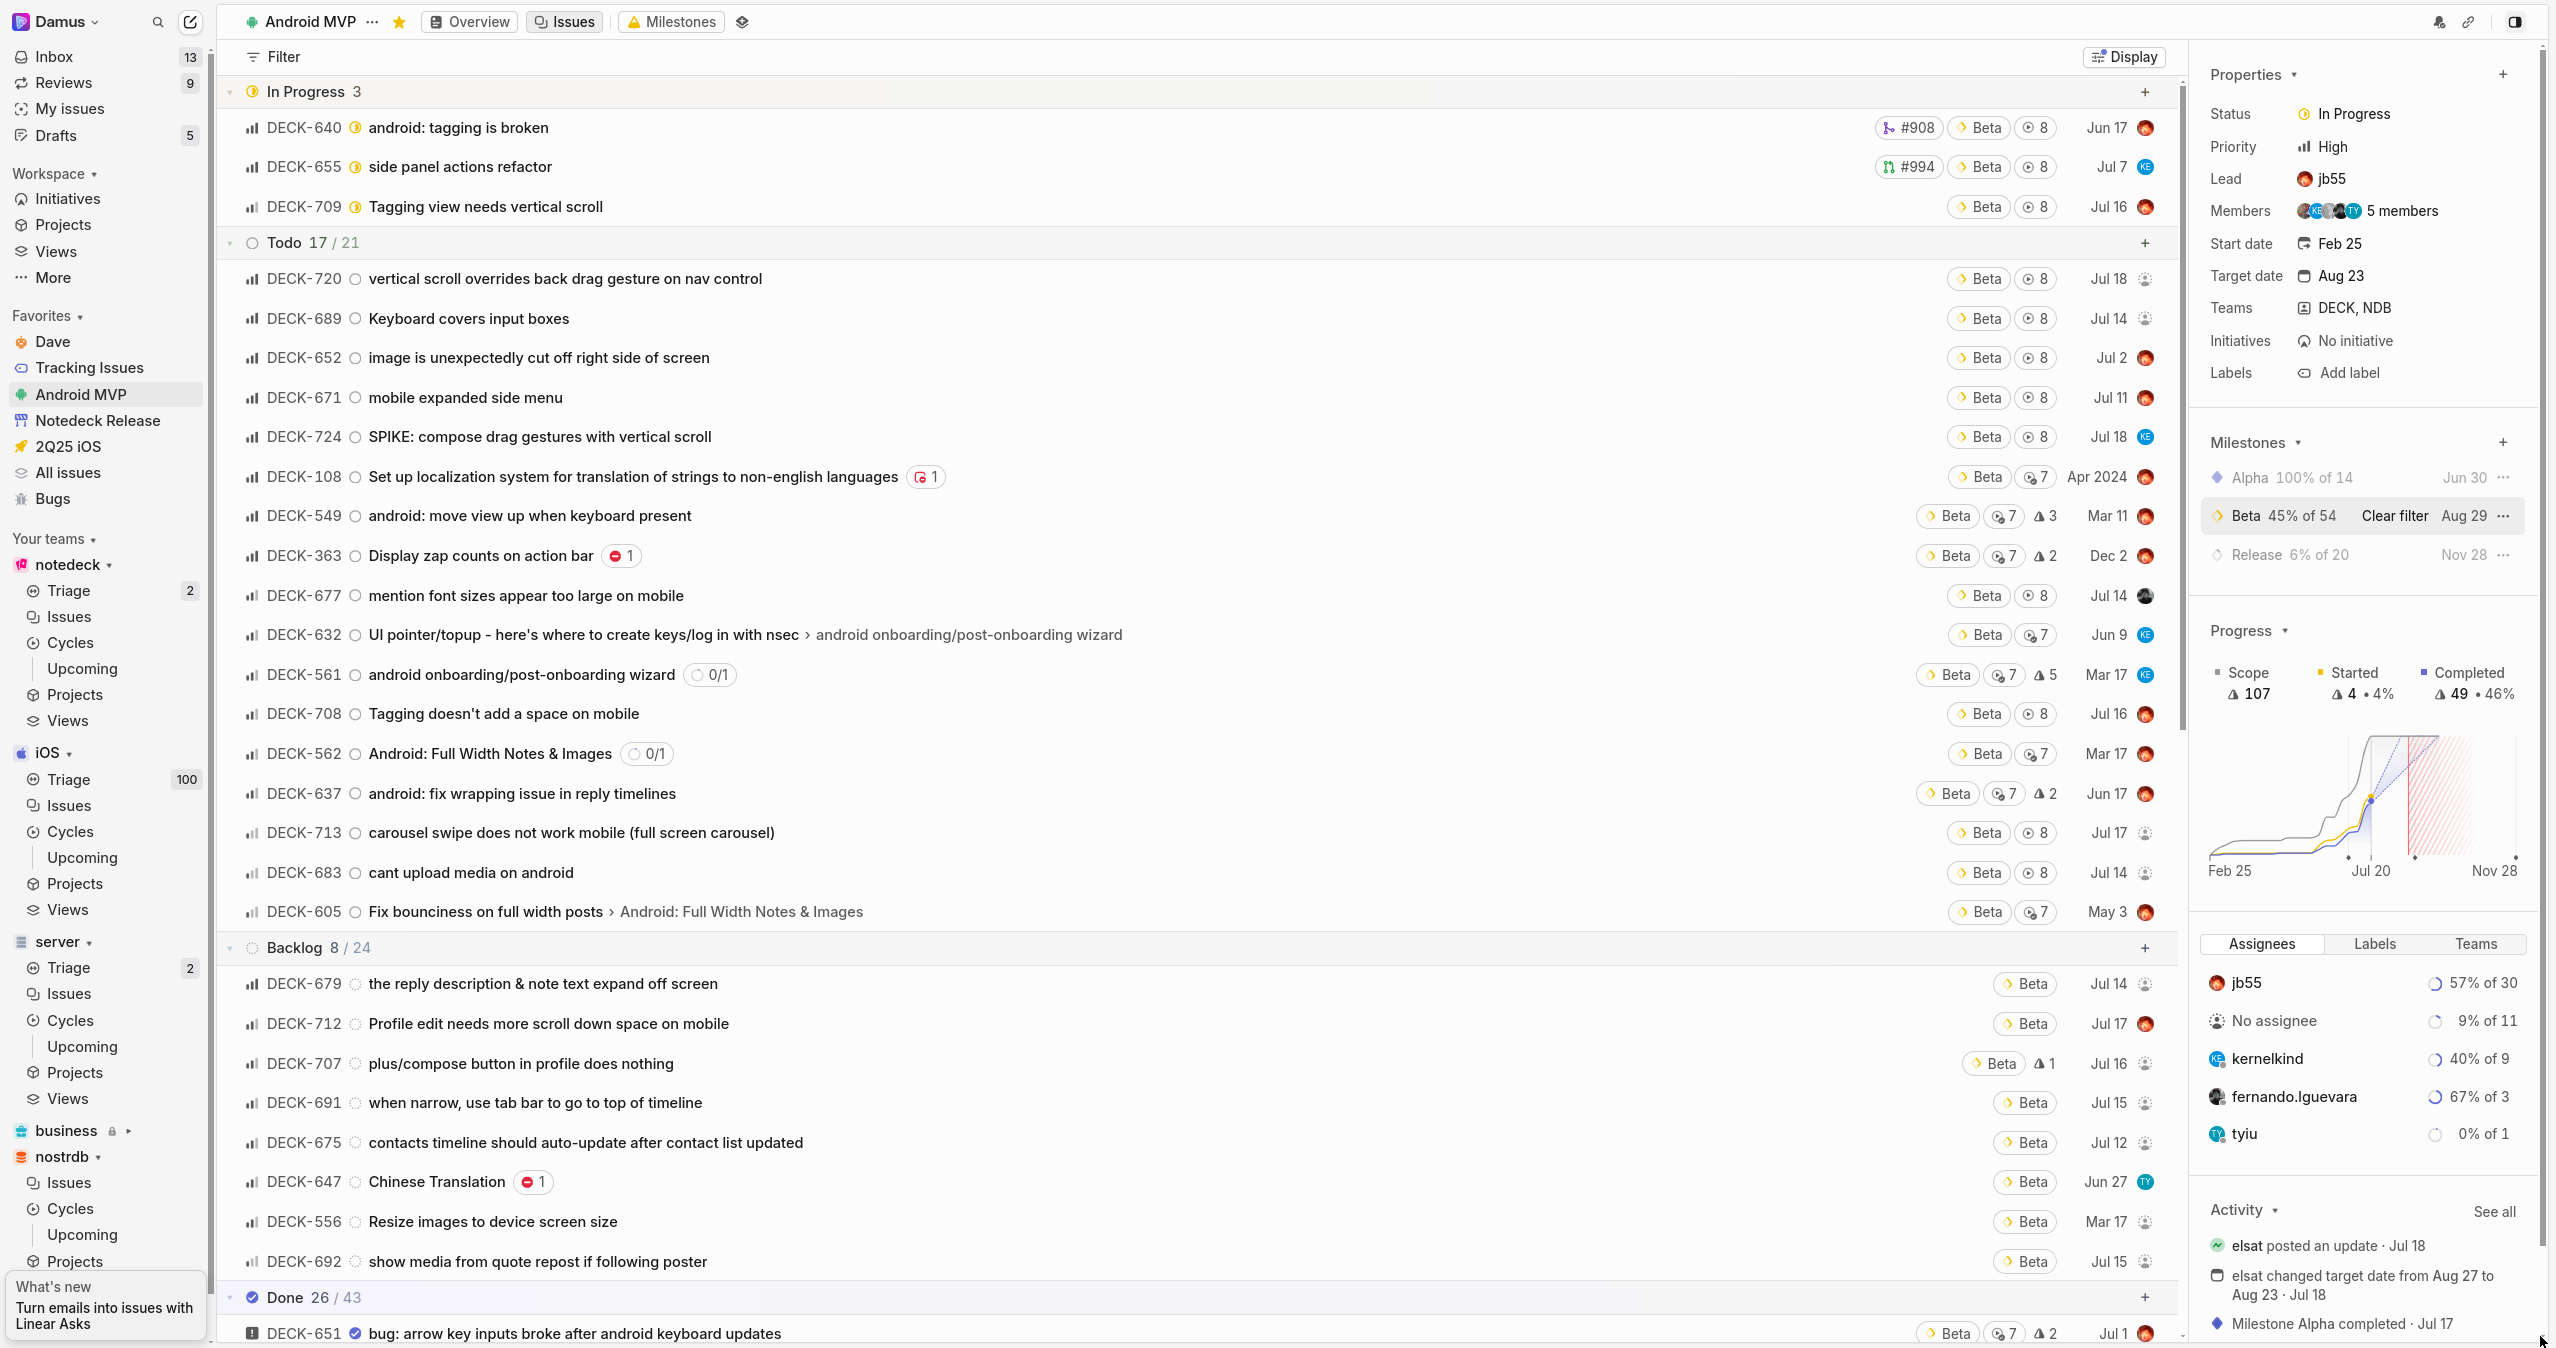The image size is (2556, 1348).
Task: Toggle done status of DECK-651
Action: (x=355, y=1334)
